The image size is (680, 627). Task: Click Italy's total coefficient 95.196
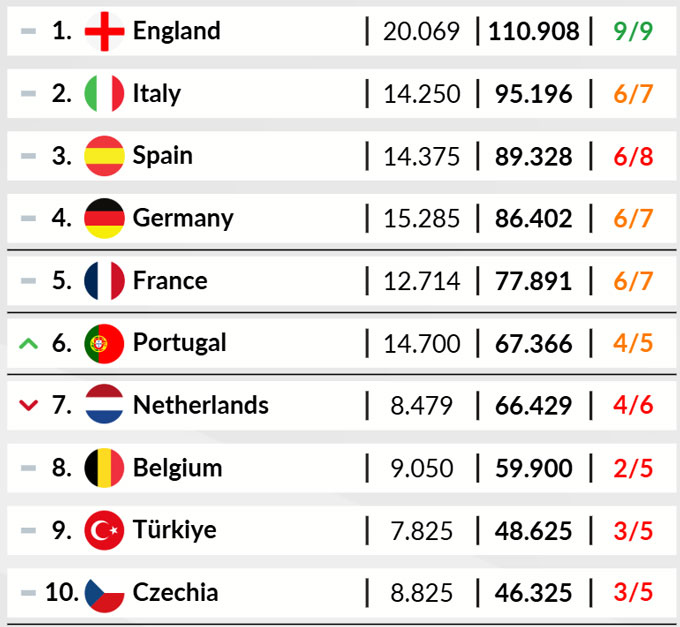pos(534,94)
